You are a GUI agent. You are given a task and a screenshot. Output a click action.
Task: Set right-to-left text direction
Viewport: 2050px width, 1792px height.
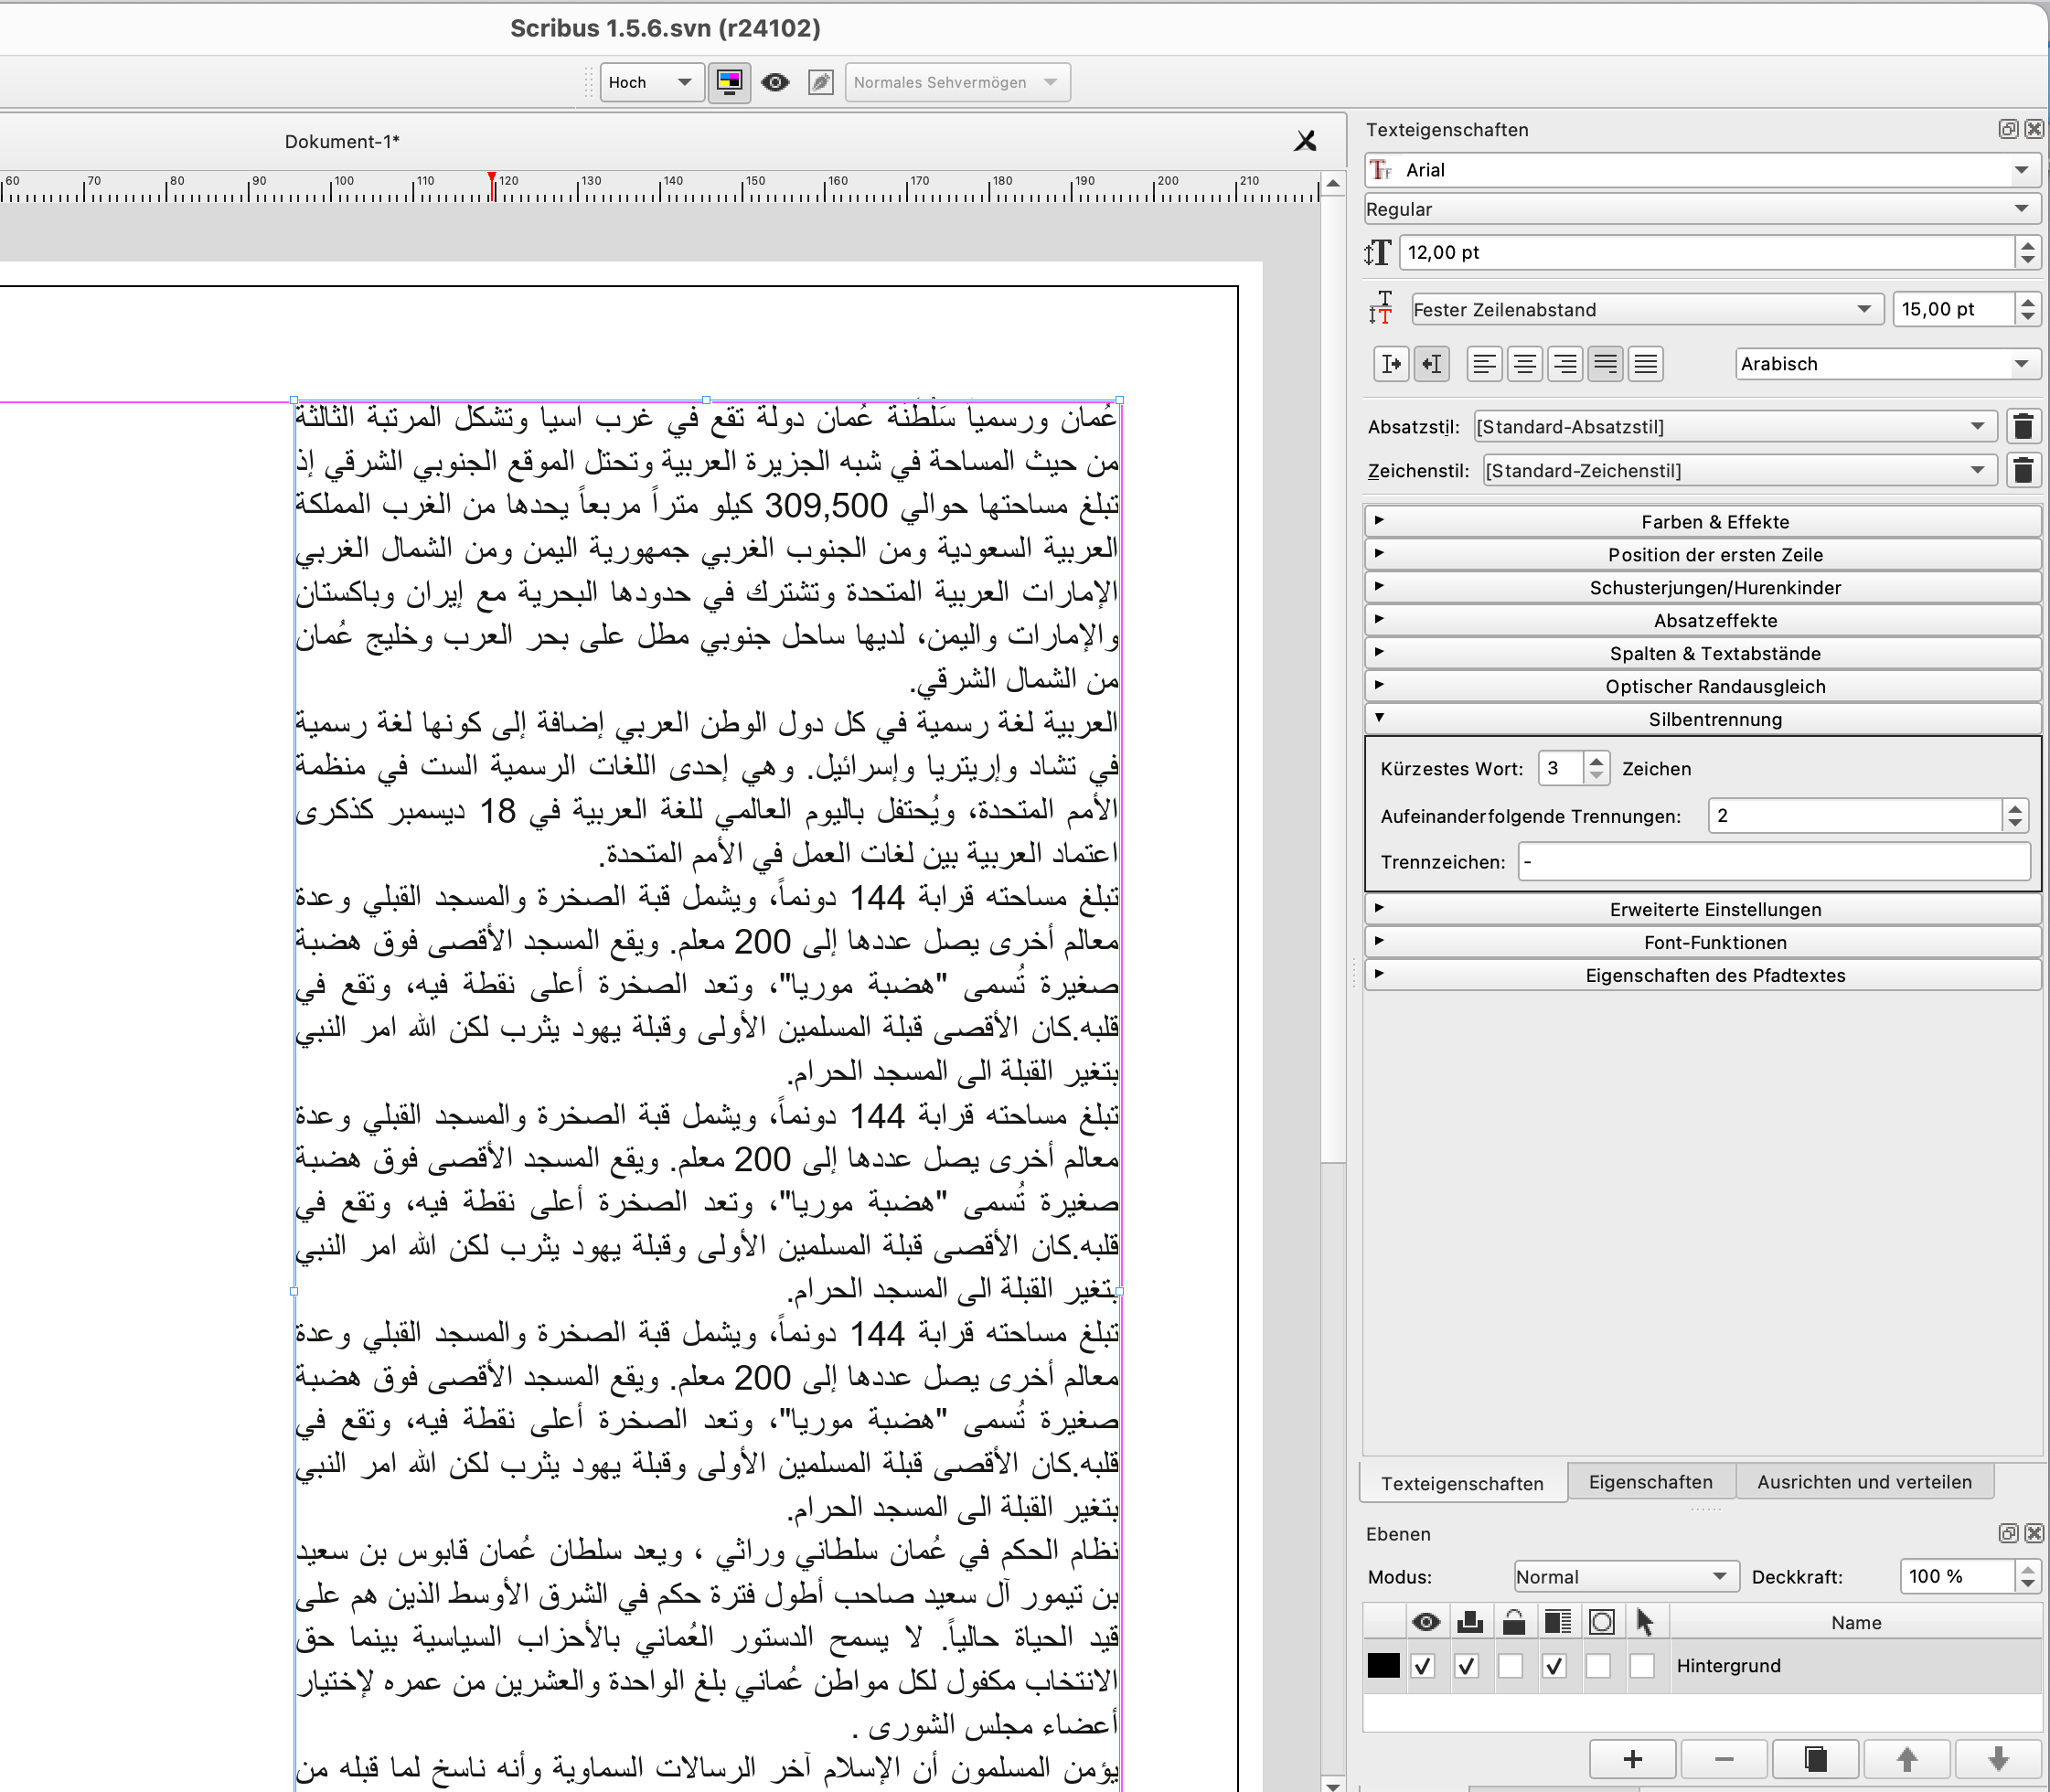(x=1432, y=364)
